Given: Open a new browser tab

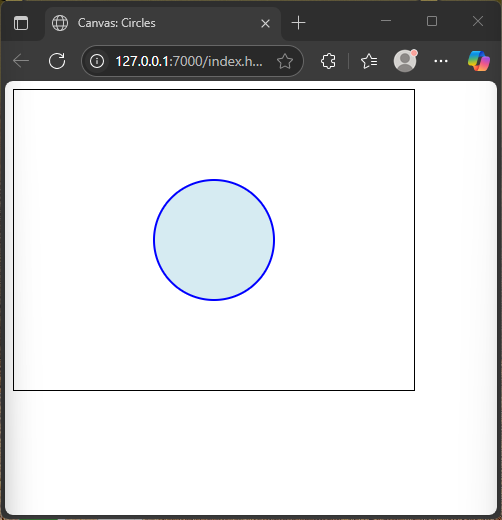Looking at the screenshot, I should pyautogui.click(x=298, y=23).
